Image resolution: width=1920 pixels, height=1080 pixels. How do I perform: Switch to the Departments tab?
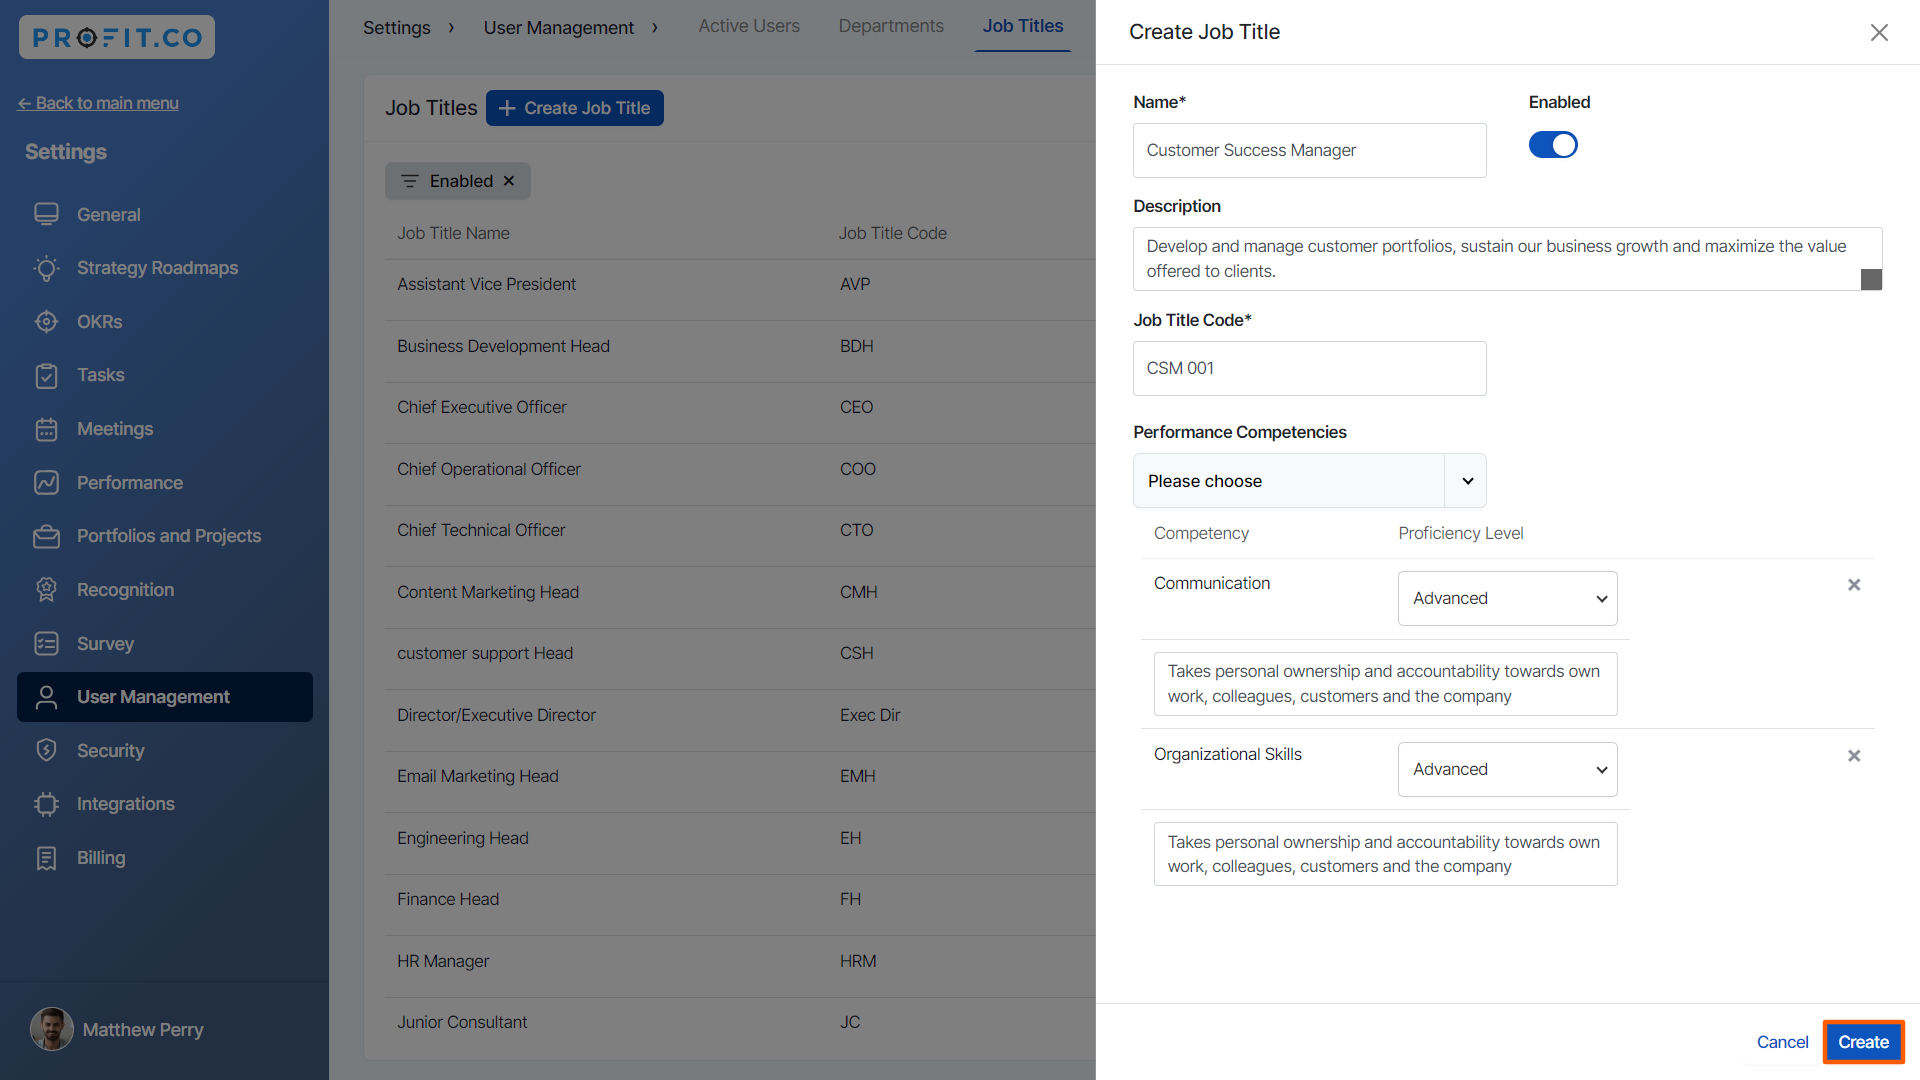tap(890, 26)
